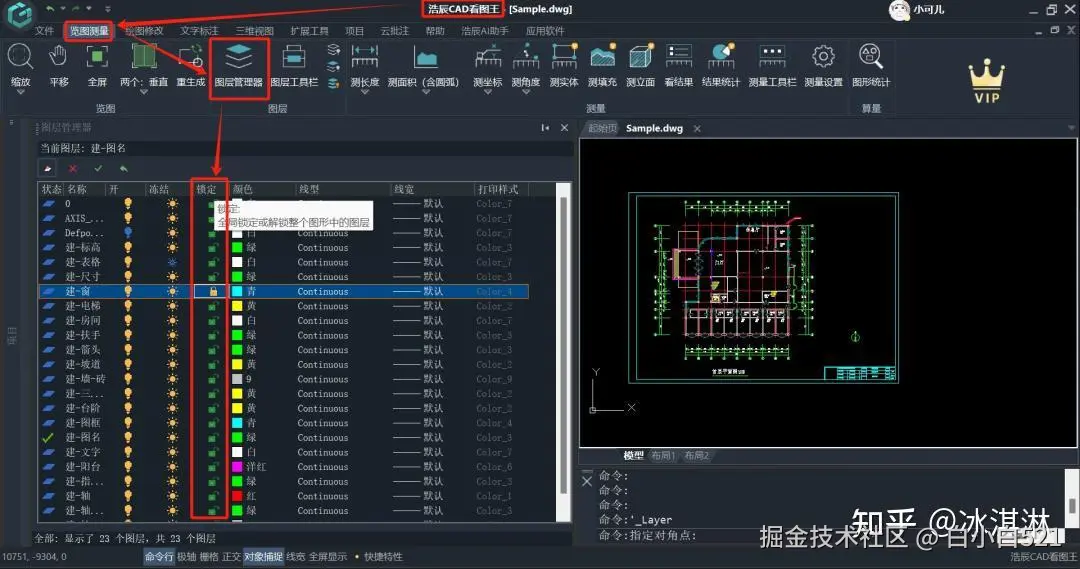Click the gold VIP crown icon
Viewport: 1080px width, 569px height.
986,81
